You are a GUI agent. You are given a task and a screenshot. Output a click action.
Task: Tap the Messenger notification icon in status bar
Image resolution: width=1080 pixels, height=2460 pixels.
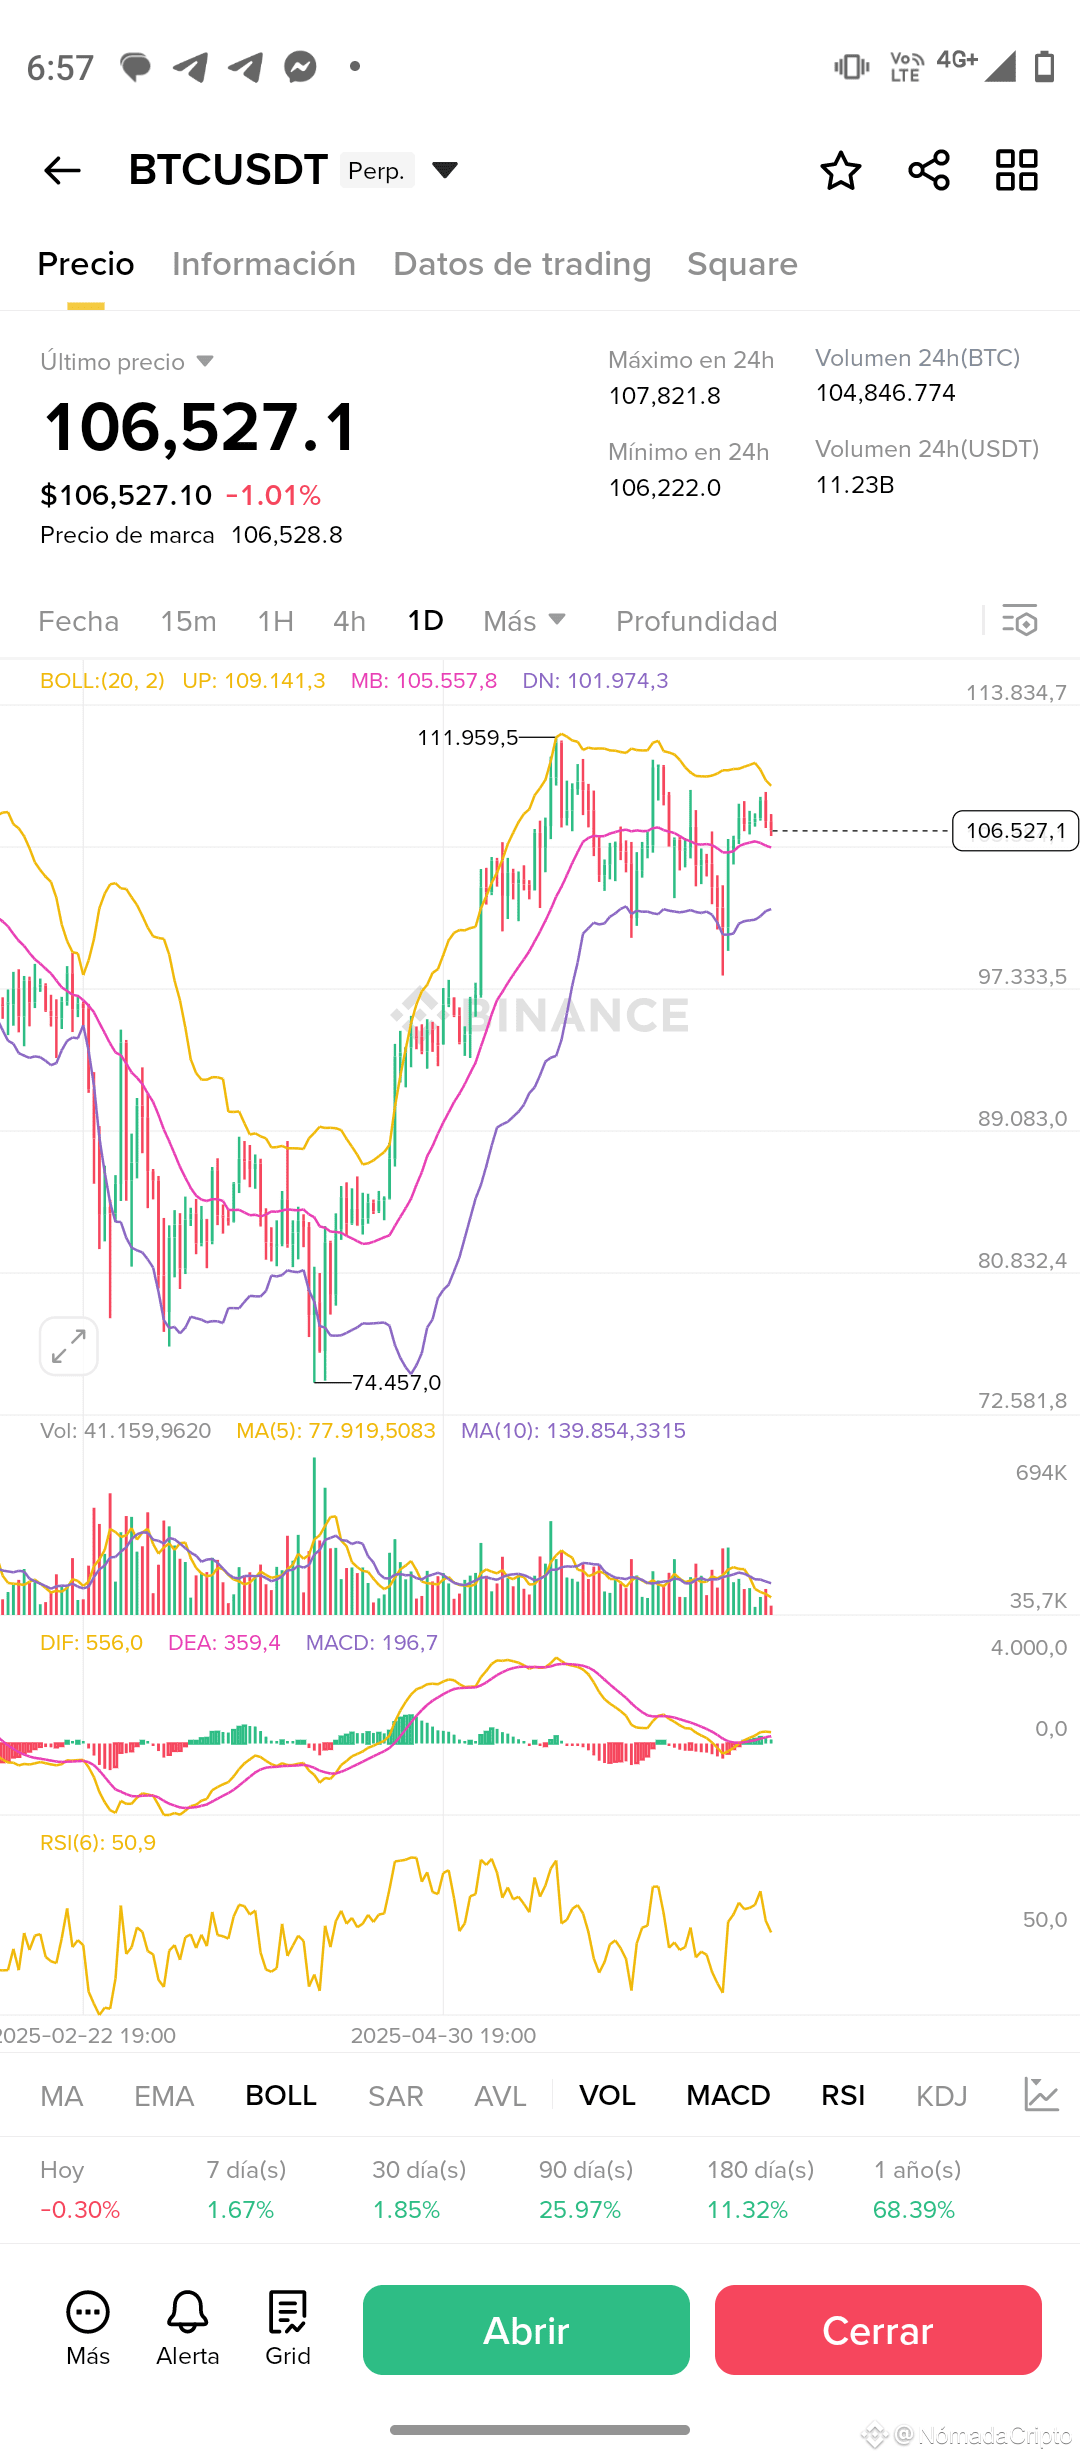click(300, 67)
